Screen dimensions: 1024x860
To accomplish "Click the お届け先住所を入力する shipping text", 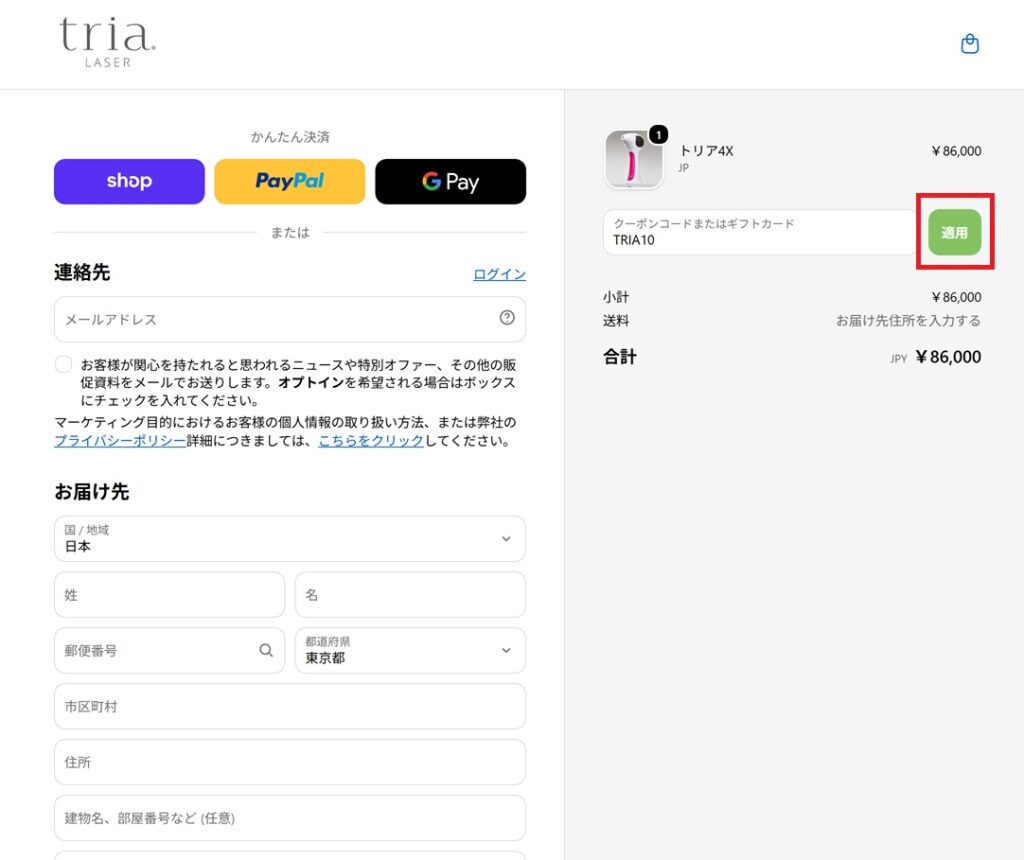I will 908,321.
